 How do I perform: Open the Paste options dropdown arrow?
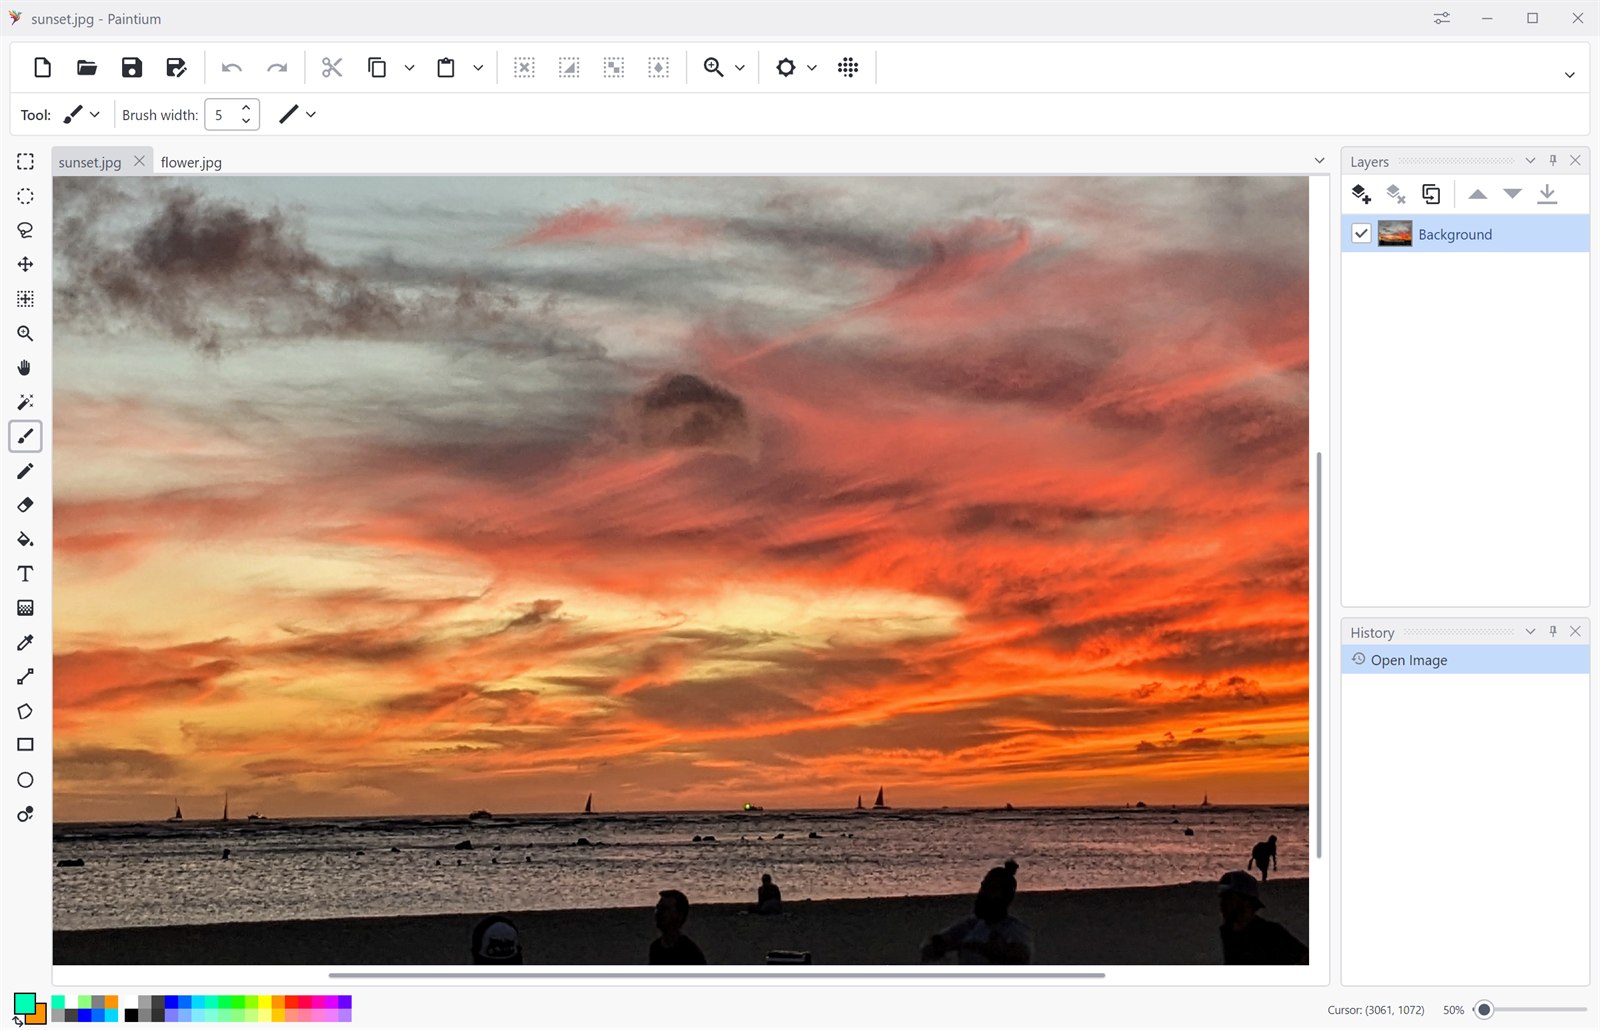[478, 68]
